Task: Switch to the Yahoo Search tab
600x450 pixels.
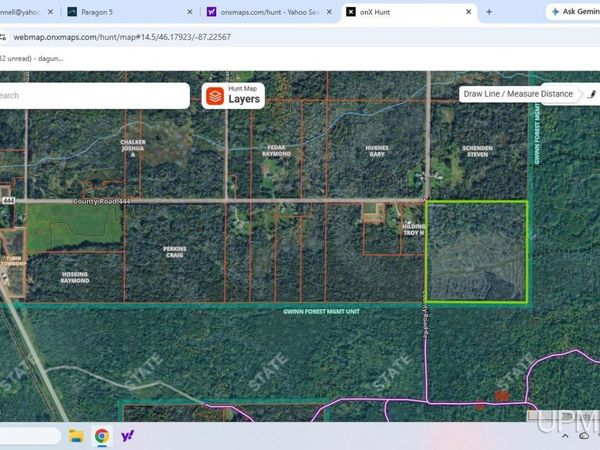Action: (x=269, y=12)
